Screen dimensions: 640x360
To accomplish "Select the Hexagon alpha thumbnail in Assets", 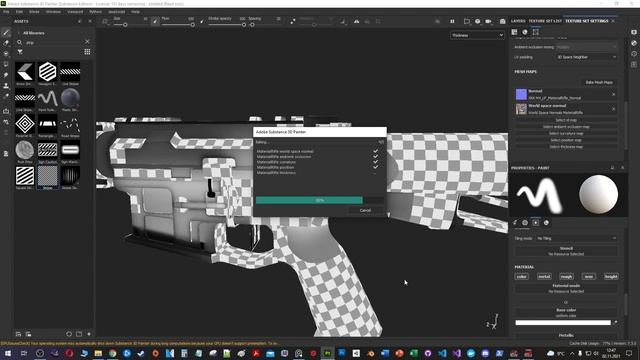I will 47,72.
